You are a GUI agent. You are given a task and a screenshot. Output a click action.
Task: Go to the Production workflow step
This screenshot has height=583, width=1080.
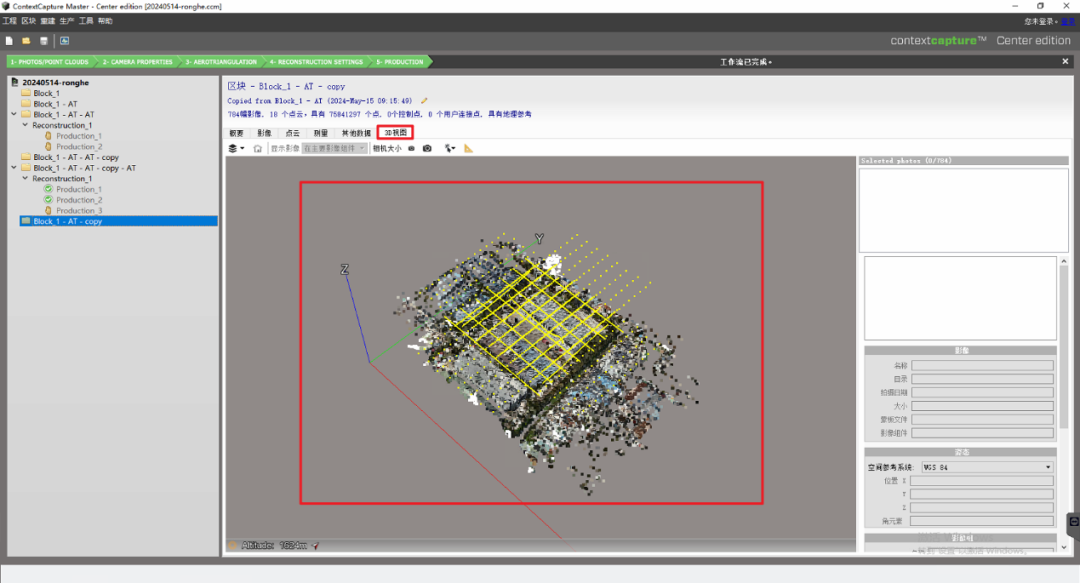(x=400, y=62)
